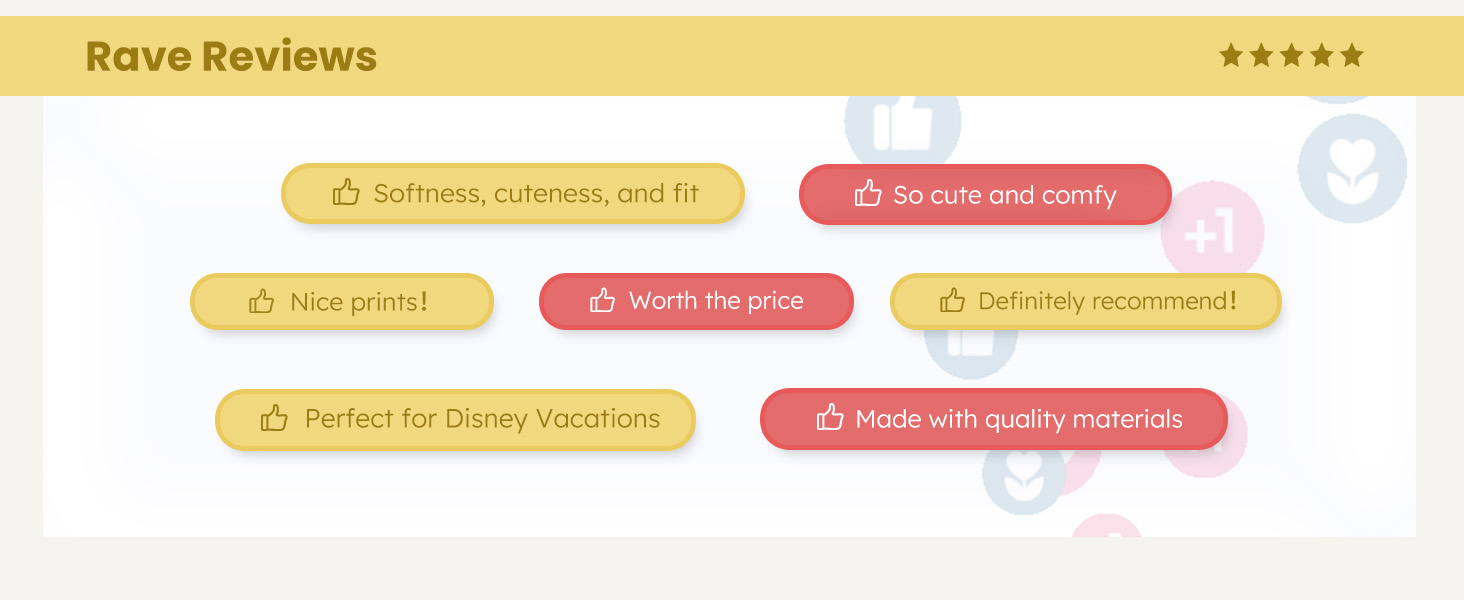
Task: Click the Rave Reviews heading
Action: (x=231, y=56)
